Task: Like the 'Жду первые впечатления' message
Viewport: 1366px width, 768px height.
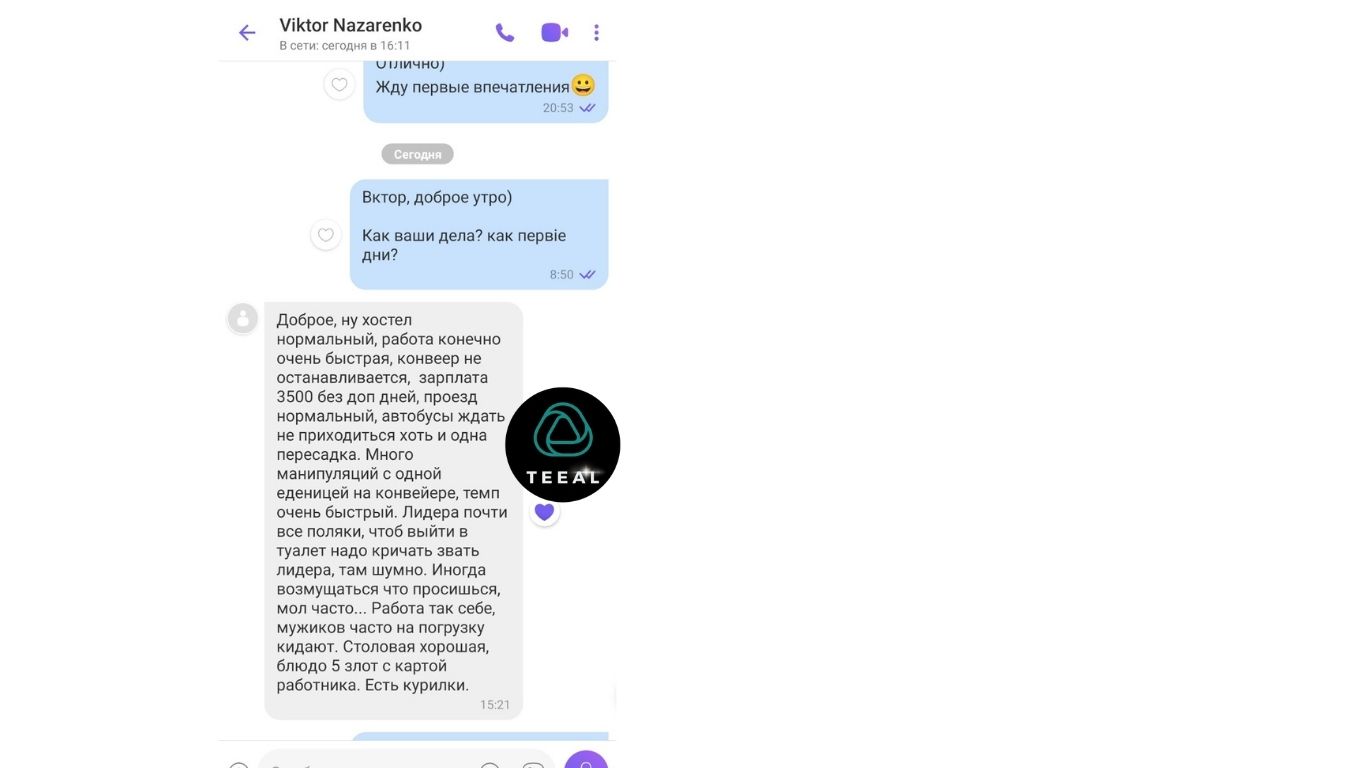Action: 339,85
